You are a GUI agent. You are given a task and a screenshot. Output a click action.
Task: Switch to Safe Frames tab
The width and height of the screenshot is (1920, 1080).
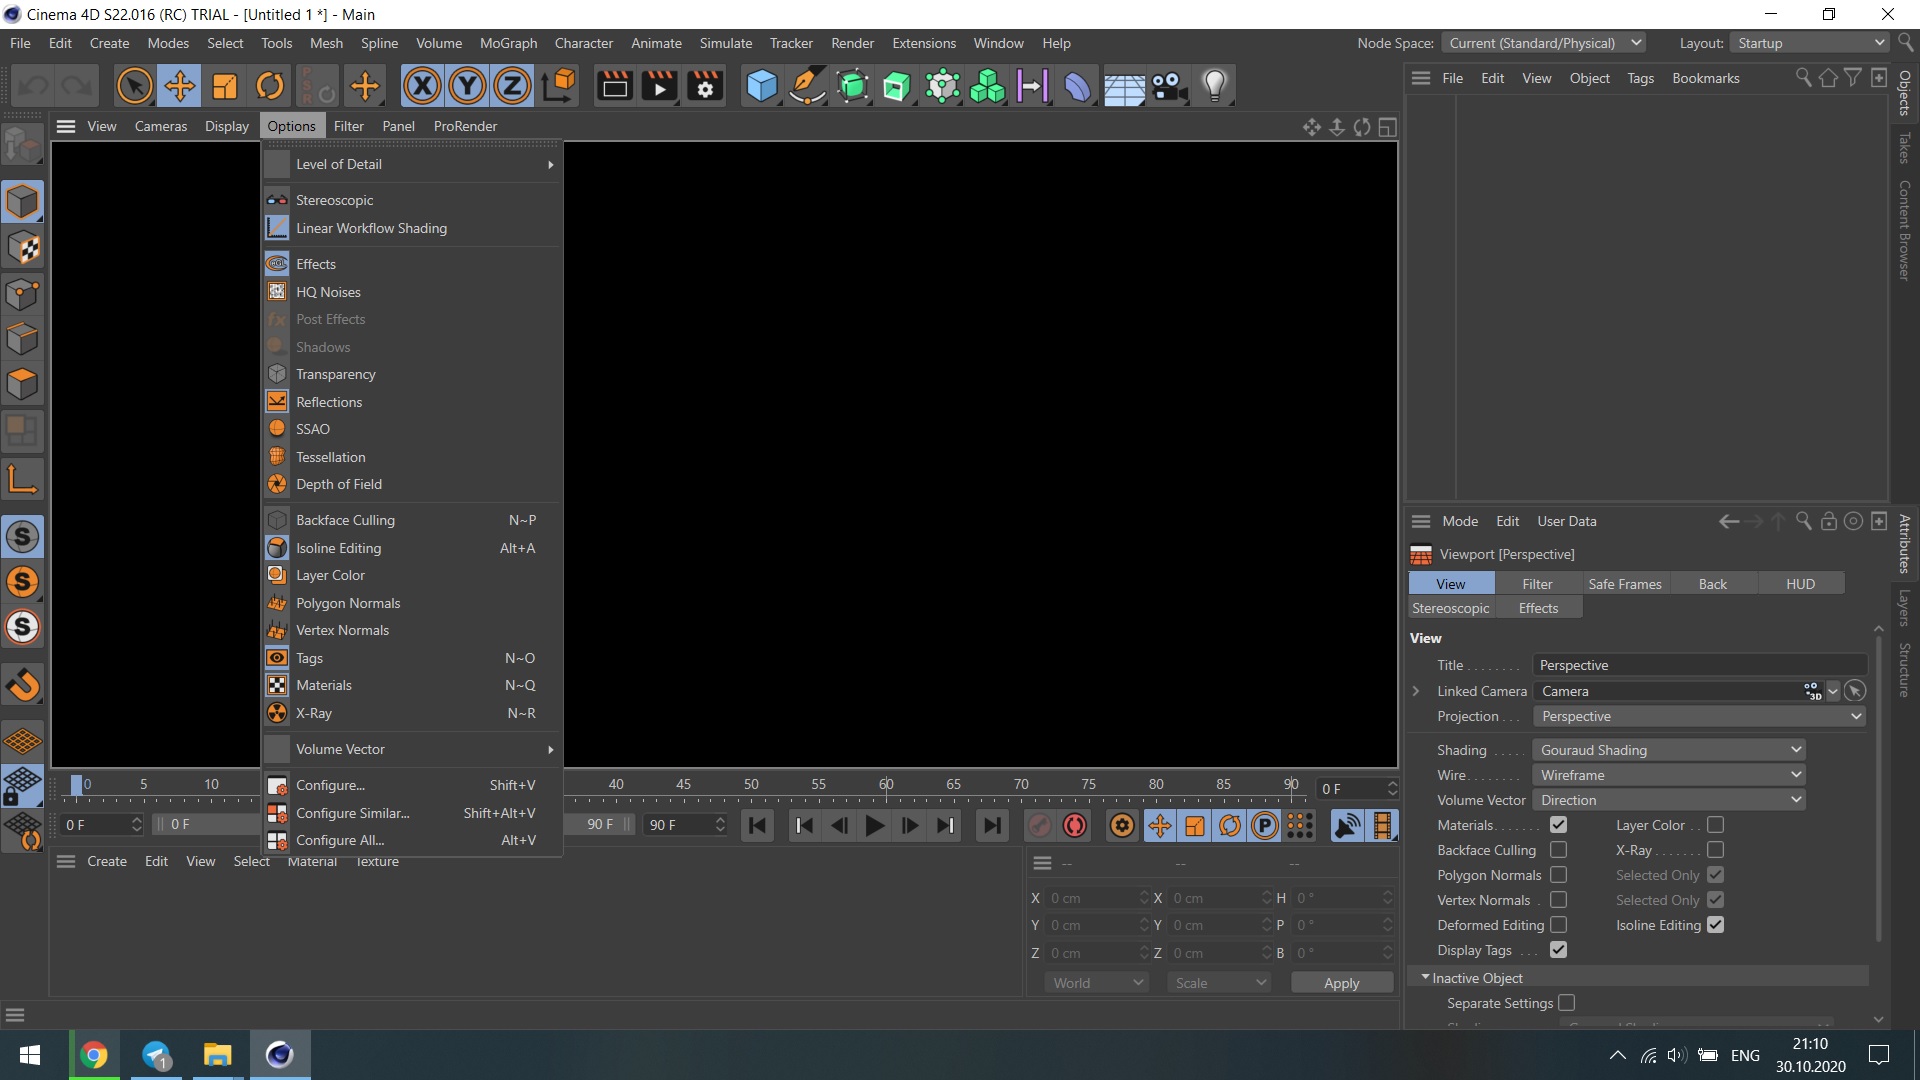click(x=1624, y=584)
